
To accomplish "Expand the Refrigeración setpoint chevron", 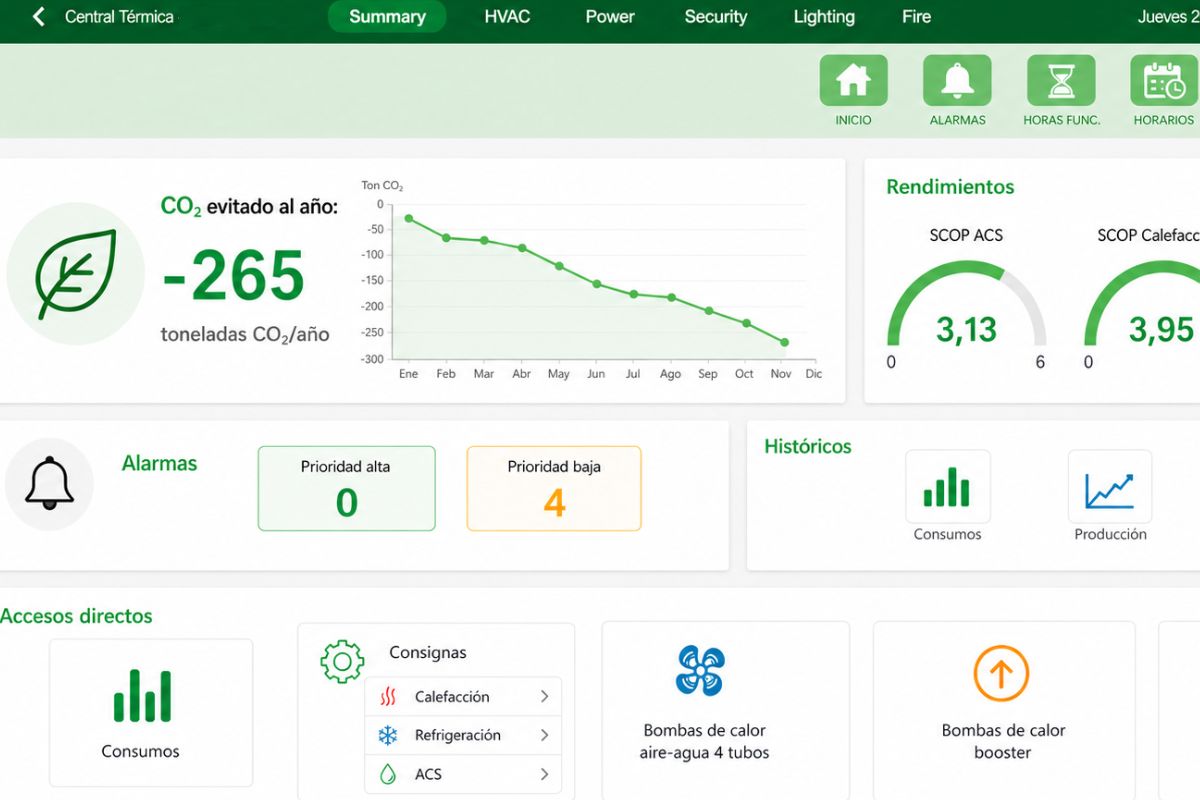I will (544, 735).
